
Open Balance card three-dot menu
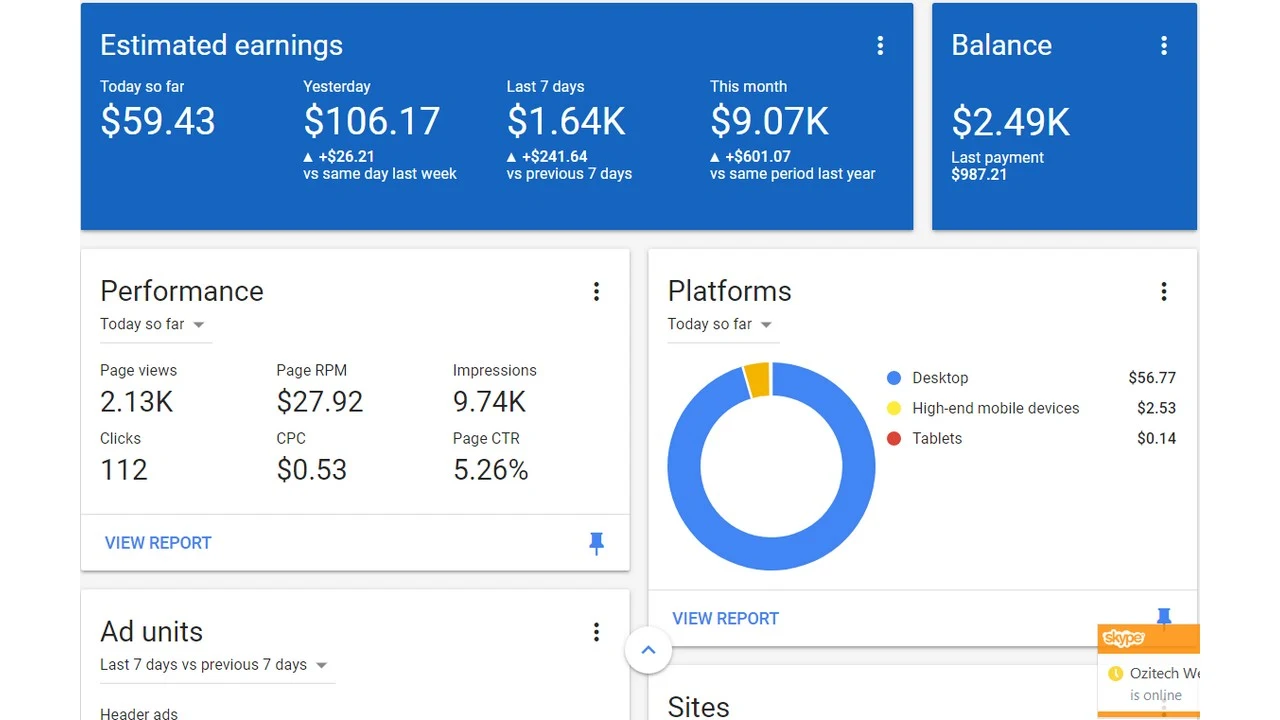(x=1164, y=45)
